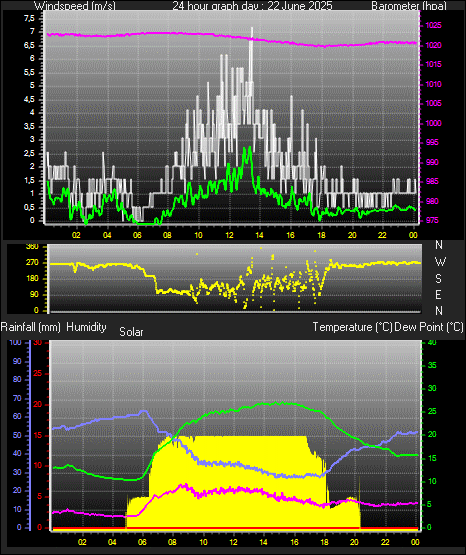This screenshot has width=466, height=555.
Task: Click the 06 hour label under the windspeed graph
Action: point(137,235)
